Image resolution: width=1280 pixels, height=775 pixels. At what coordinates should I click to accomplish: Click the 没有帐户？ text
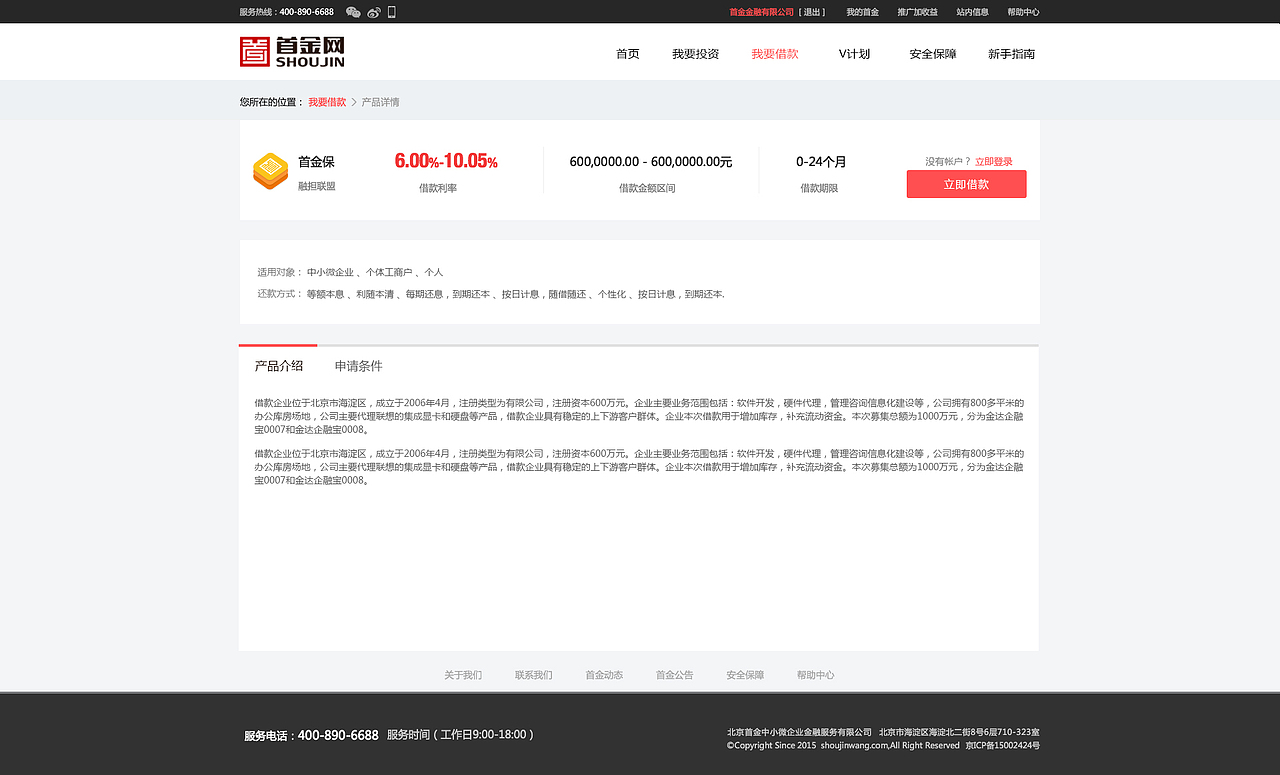(x=948, y=161)
